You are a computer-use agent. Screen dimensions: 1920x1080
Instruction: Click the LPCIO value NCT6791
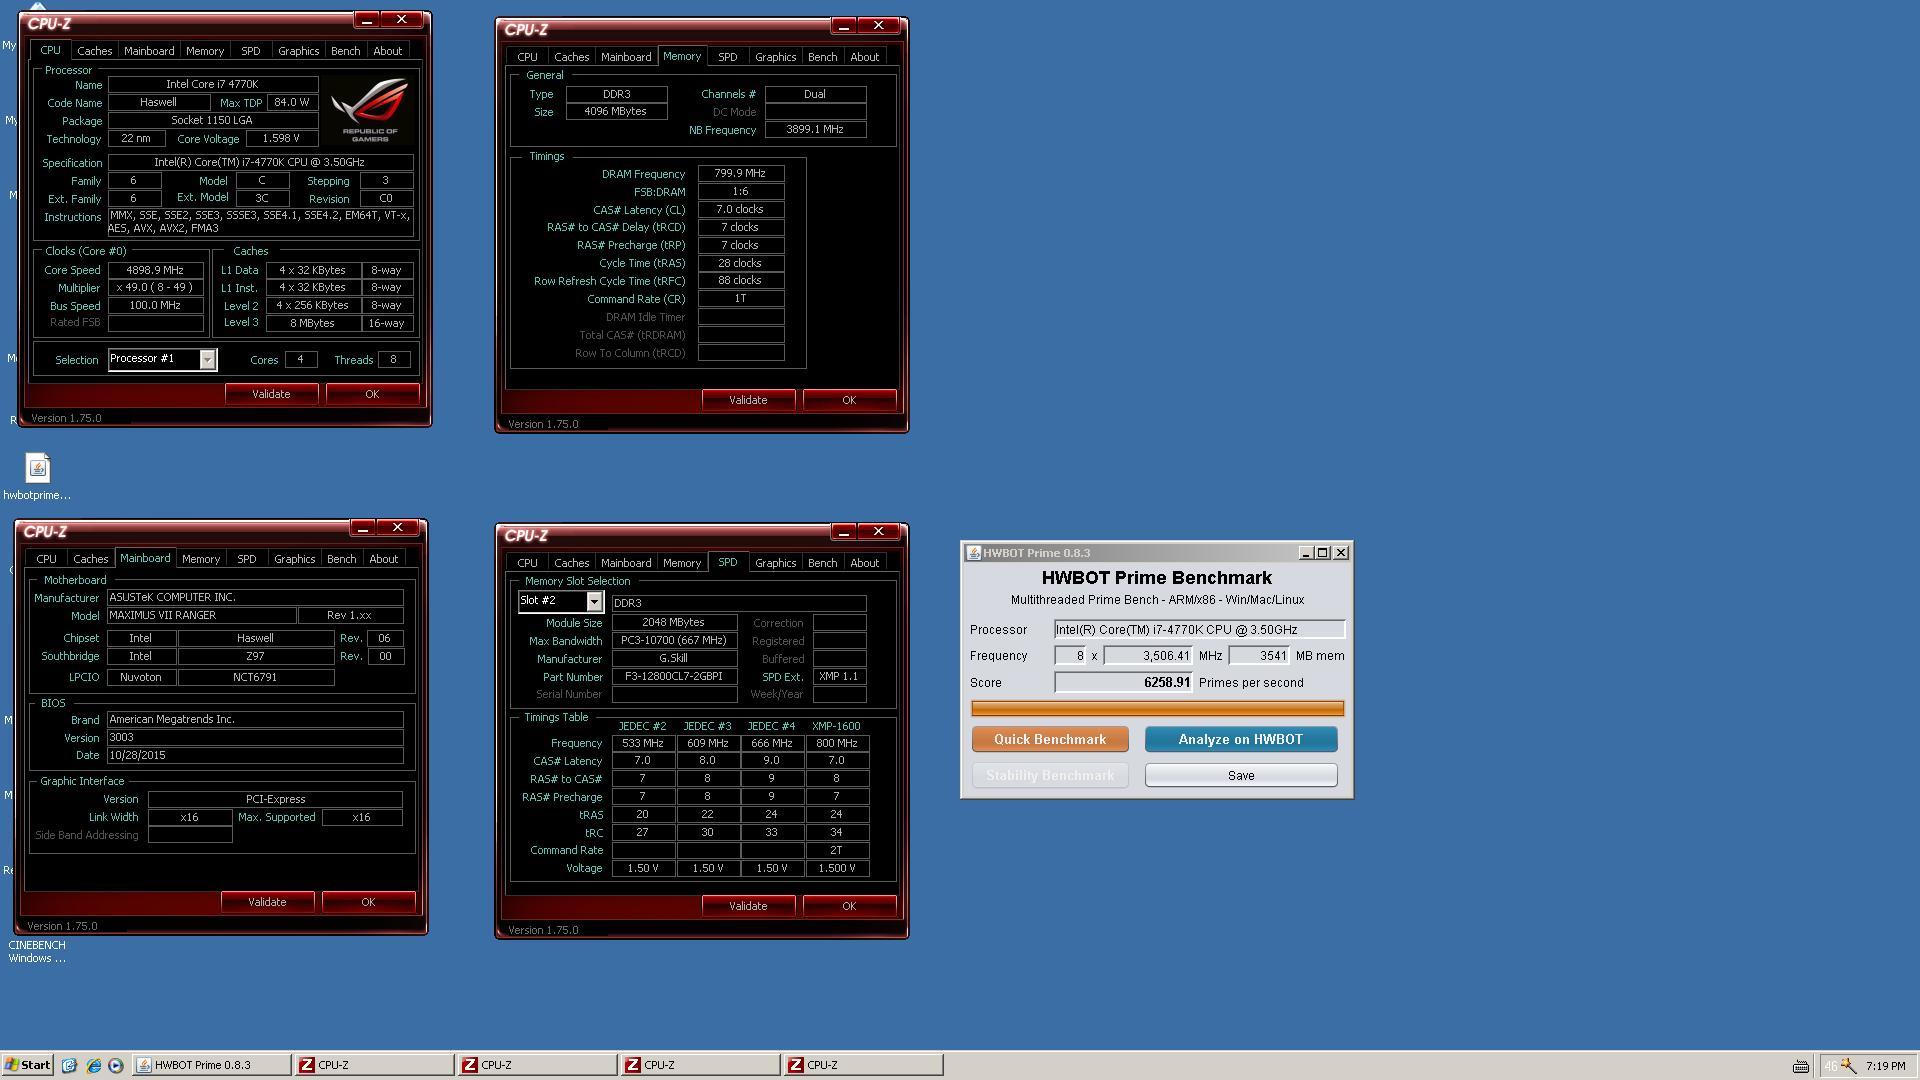[255, 677]
